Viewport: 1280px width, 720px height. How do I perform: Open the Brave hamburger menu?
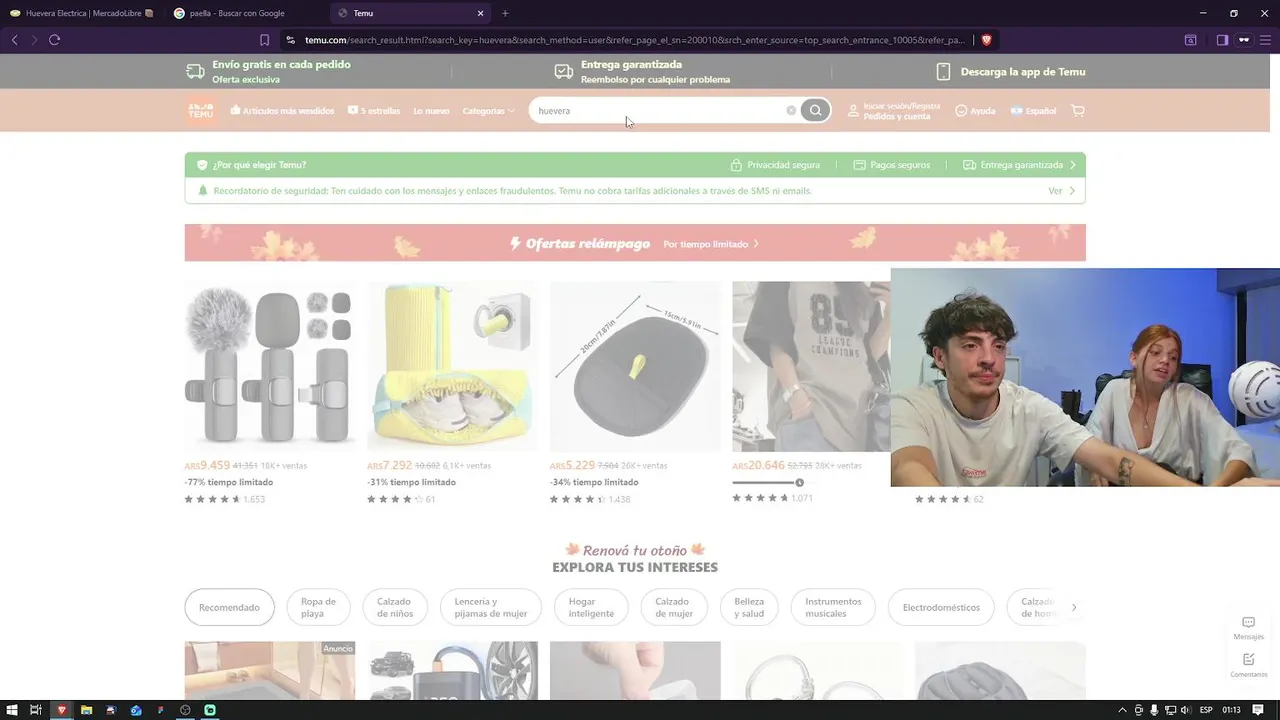point(1267,40)
